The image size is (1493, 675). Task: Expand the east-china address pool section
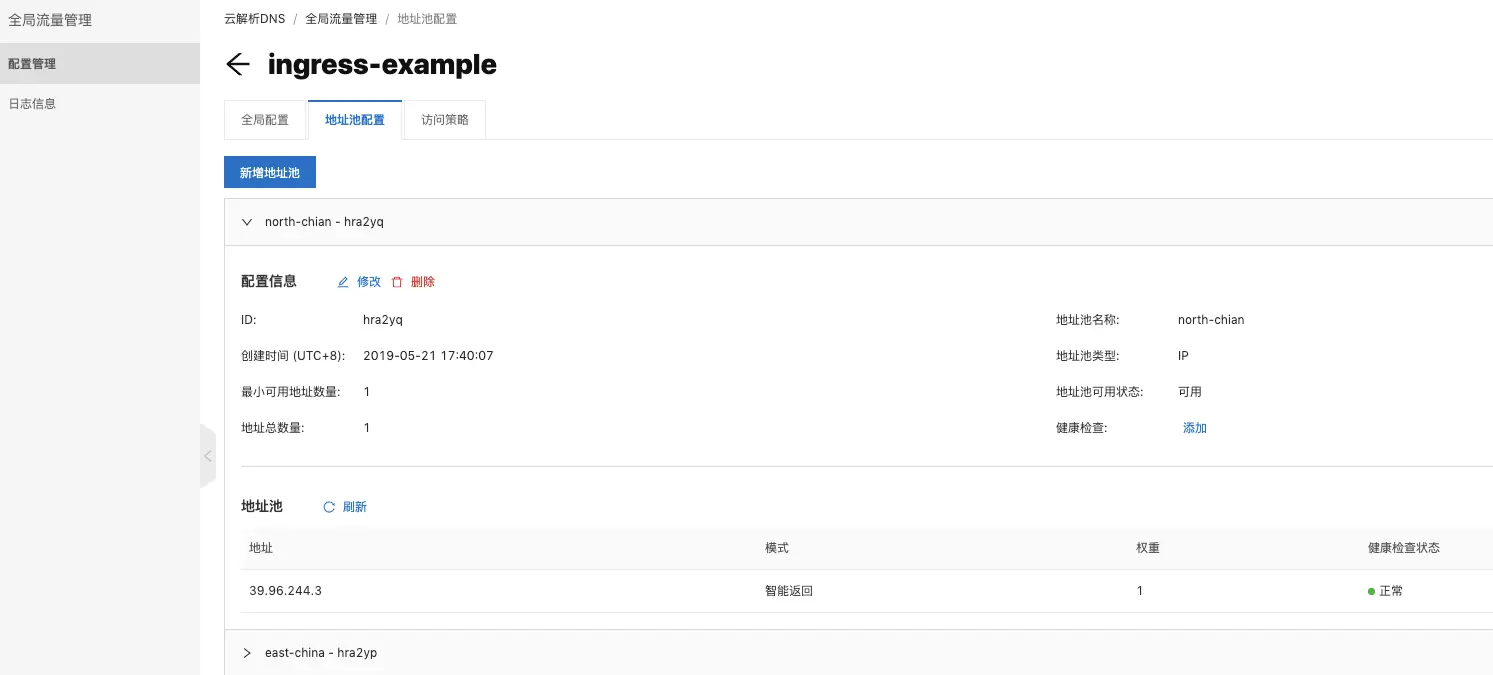247,653
